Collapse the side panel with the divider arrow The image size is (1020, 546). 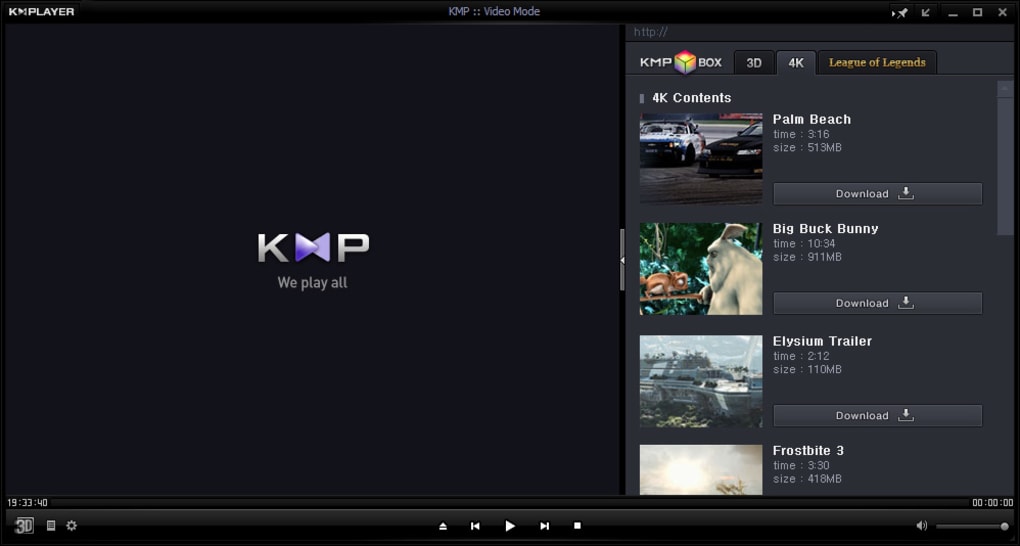point(622,260)
